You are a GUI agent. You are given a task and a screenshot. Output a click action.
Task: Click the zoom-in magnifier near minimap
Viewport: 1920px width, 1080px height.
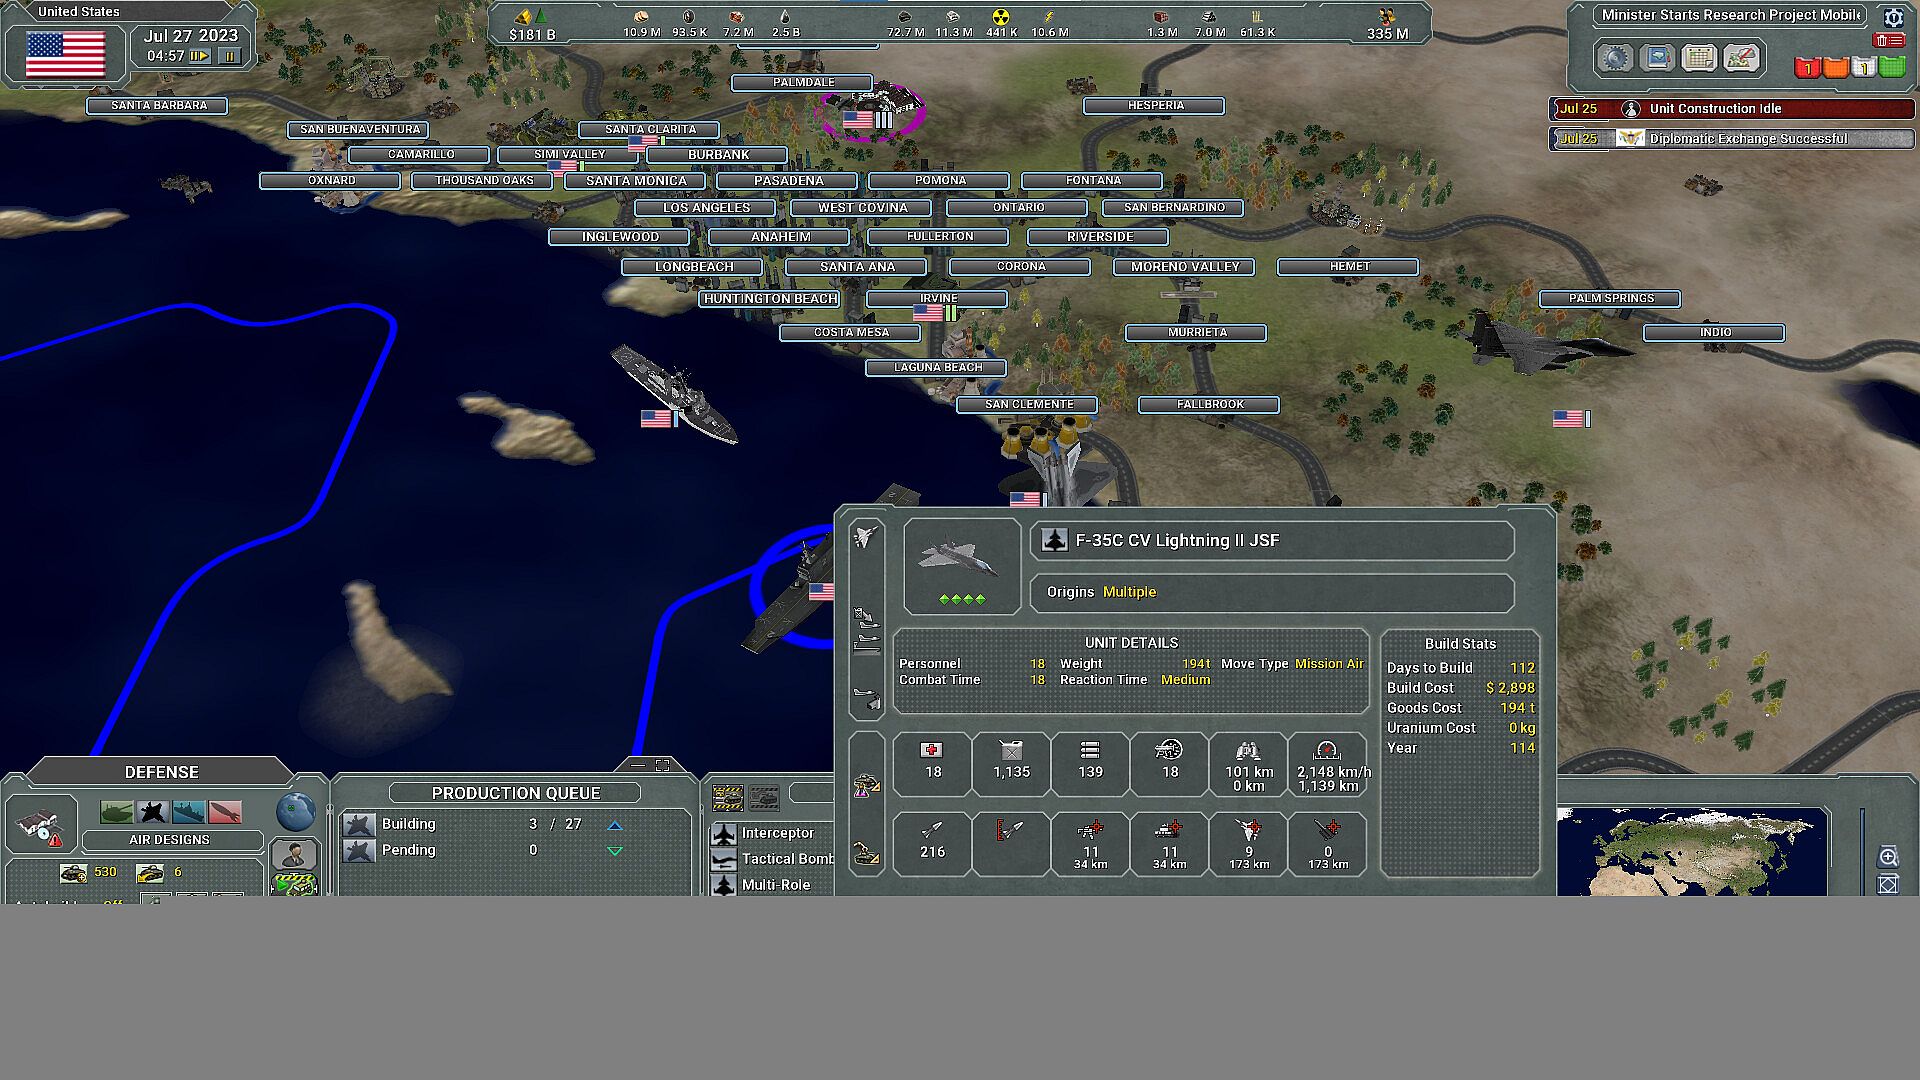coord(1888,856)
